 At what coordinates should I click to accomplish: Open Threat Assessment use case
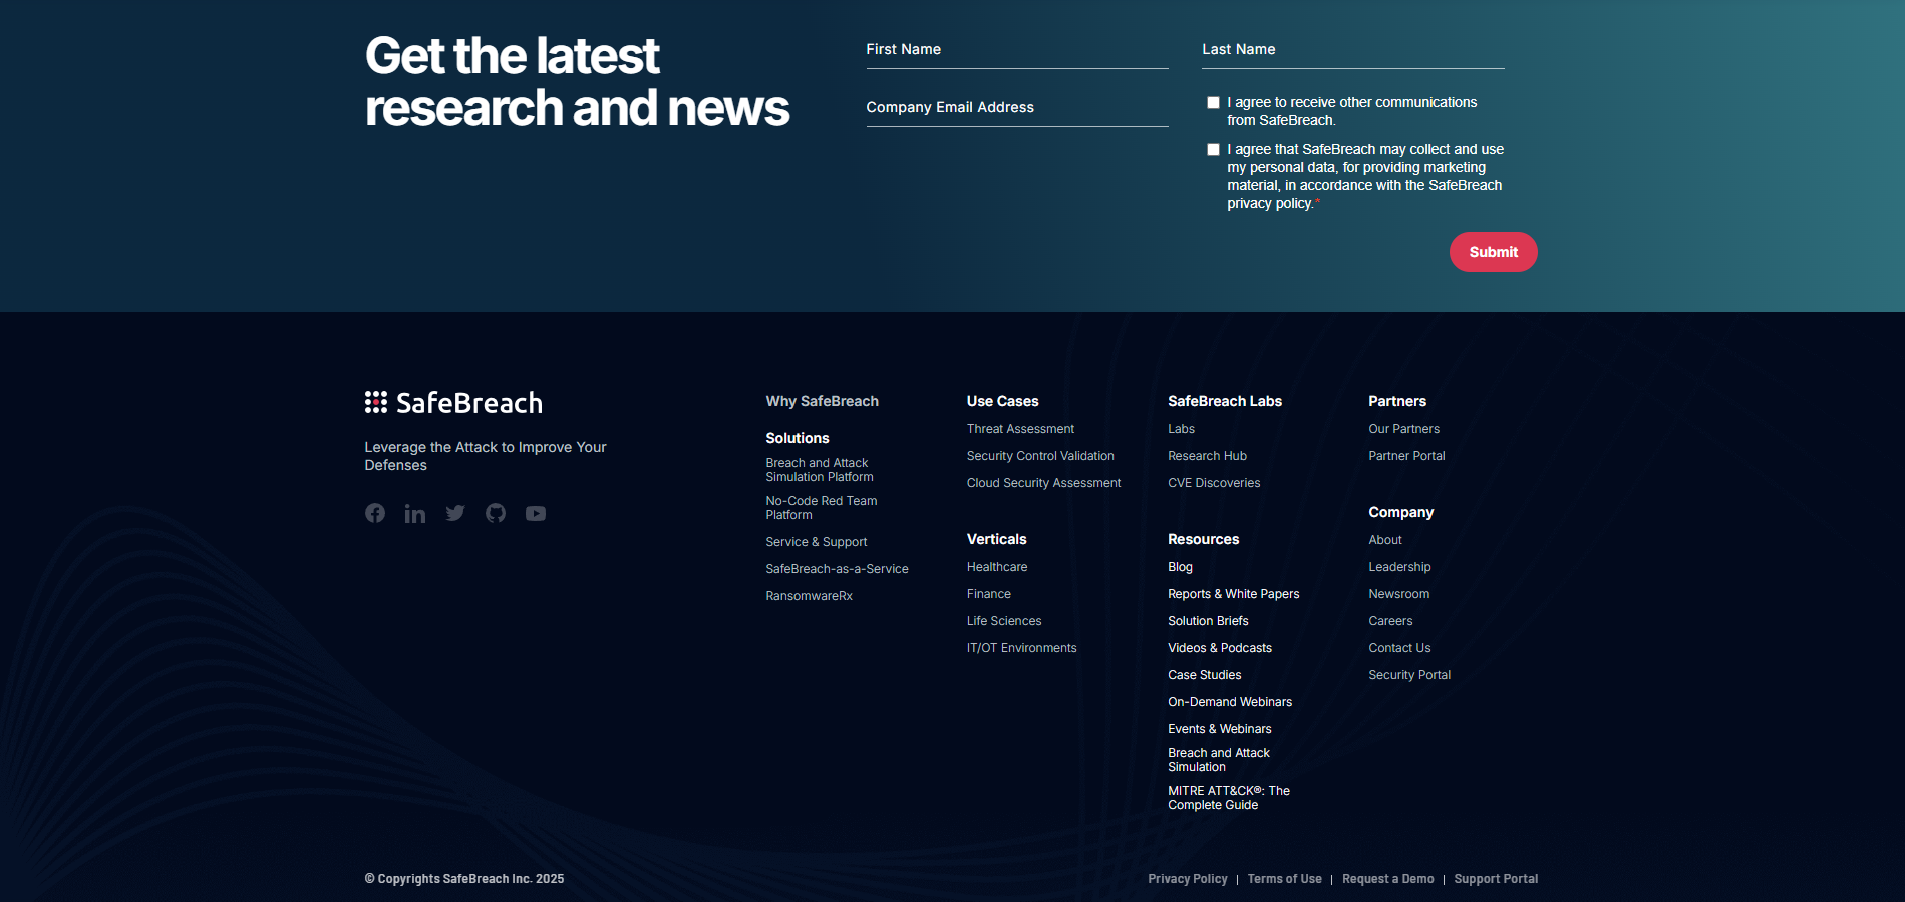click(1020, 429)
